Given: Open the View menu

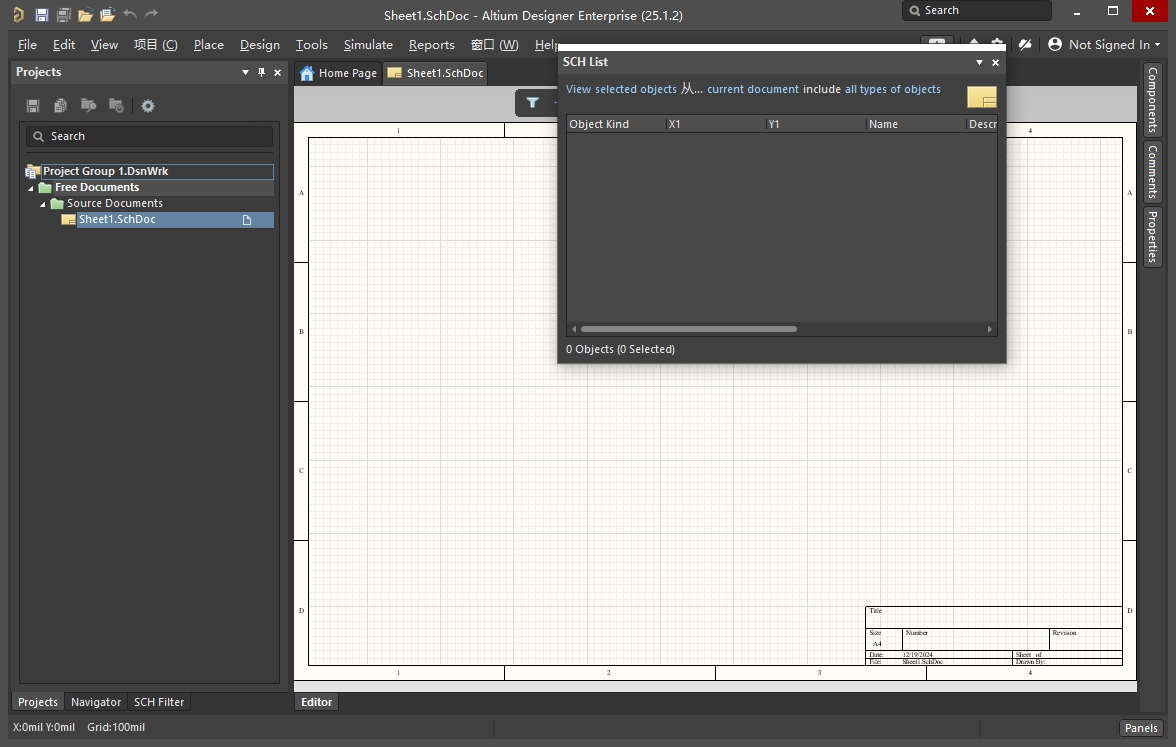Looking at the screenshot, I should pyautogui.click(x=104, y=44).
